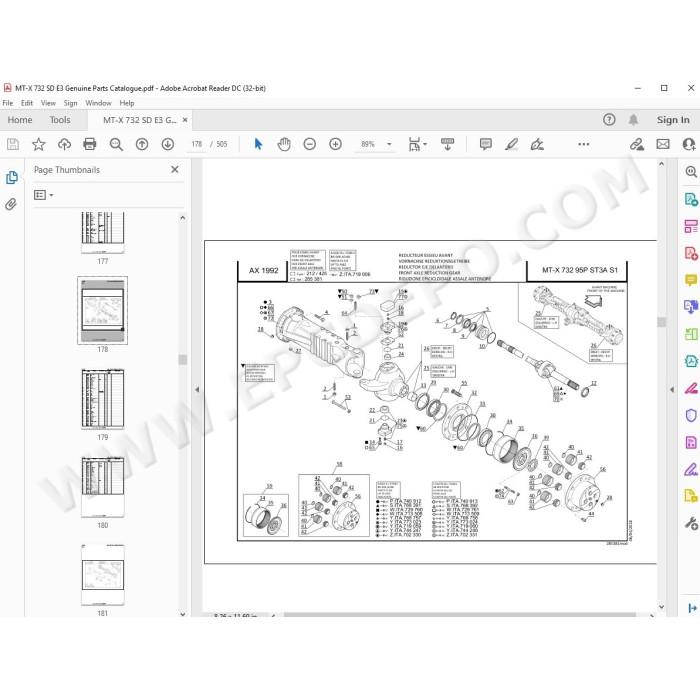Click the Zoom in plus icon

[335, 144]
